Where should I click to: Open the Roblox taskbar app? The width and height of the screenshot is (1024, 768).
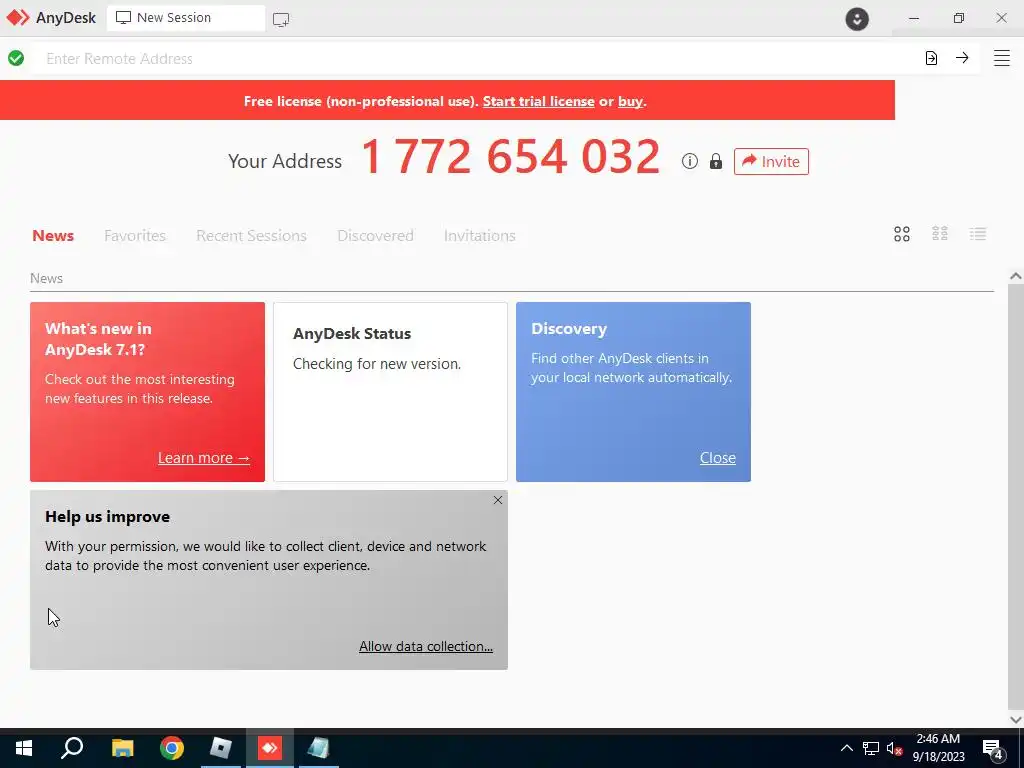221,748
